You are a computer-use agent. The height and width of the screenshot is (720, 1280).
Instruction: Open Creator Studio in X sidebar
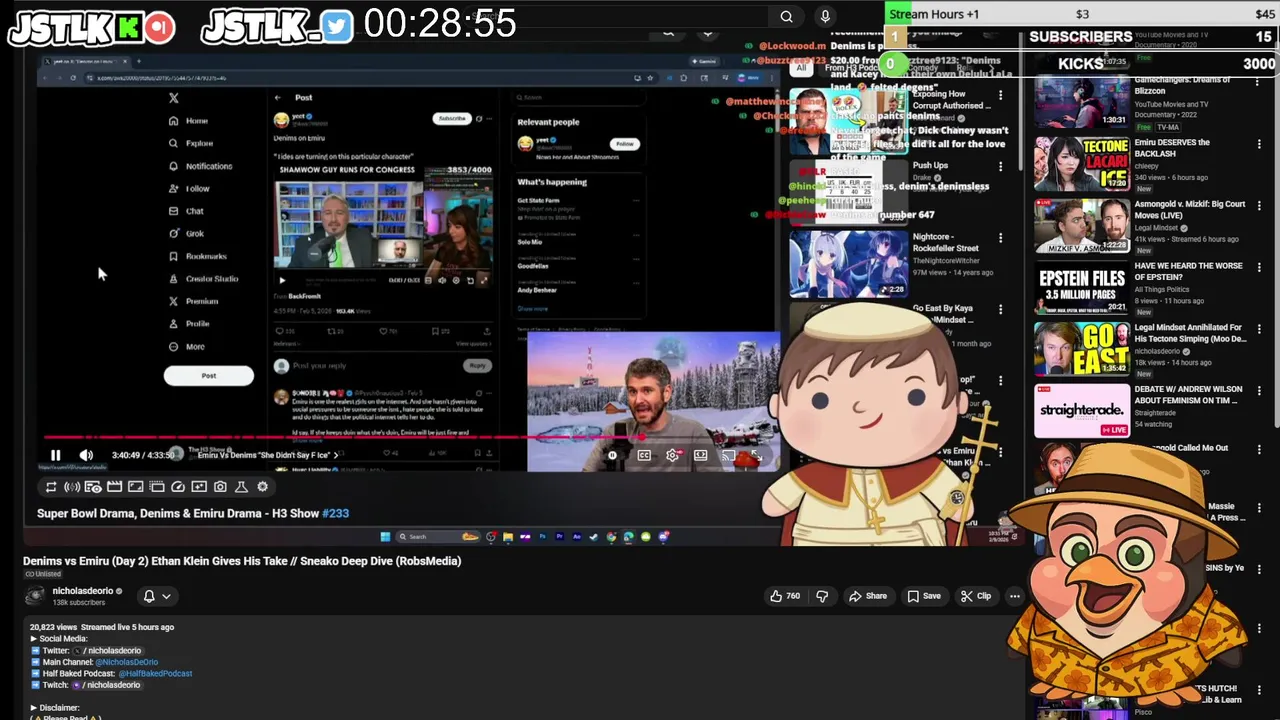[203, 278]
